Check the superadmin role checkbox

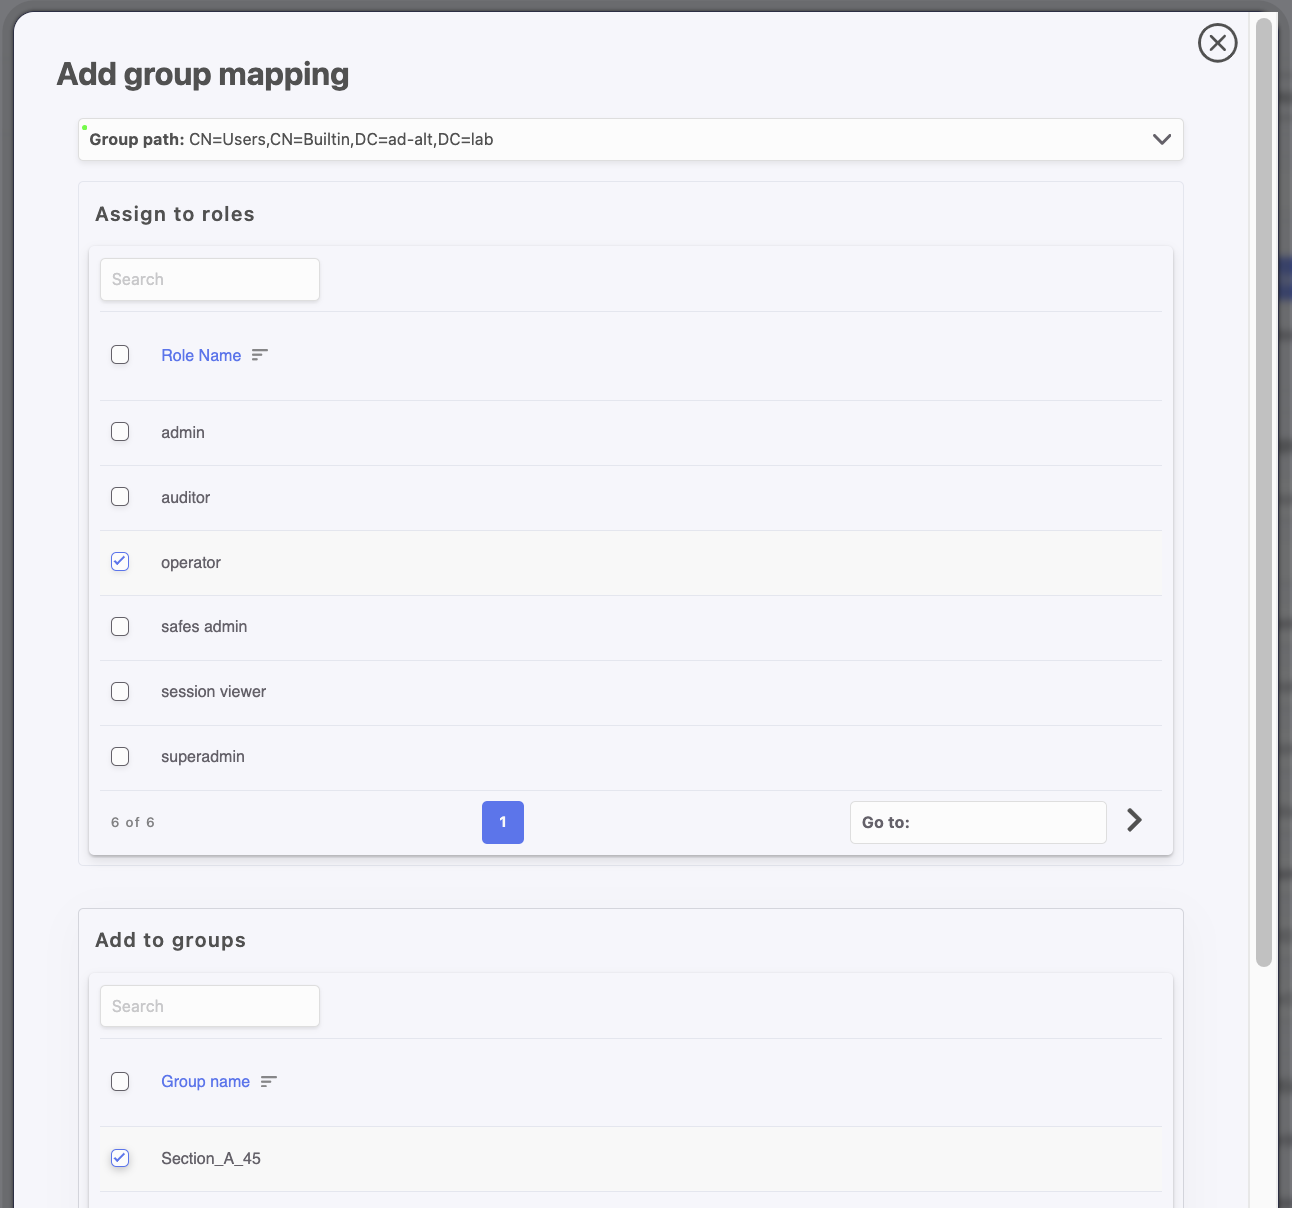[120, 757]
